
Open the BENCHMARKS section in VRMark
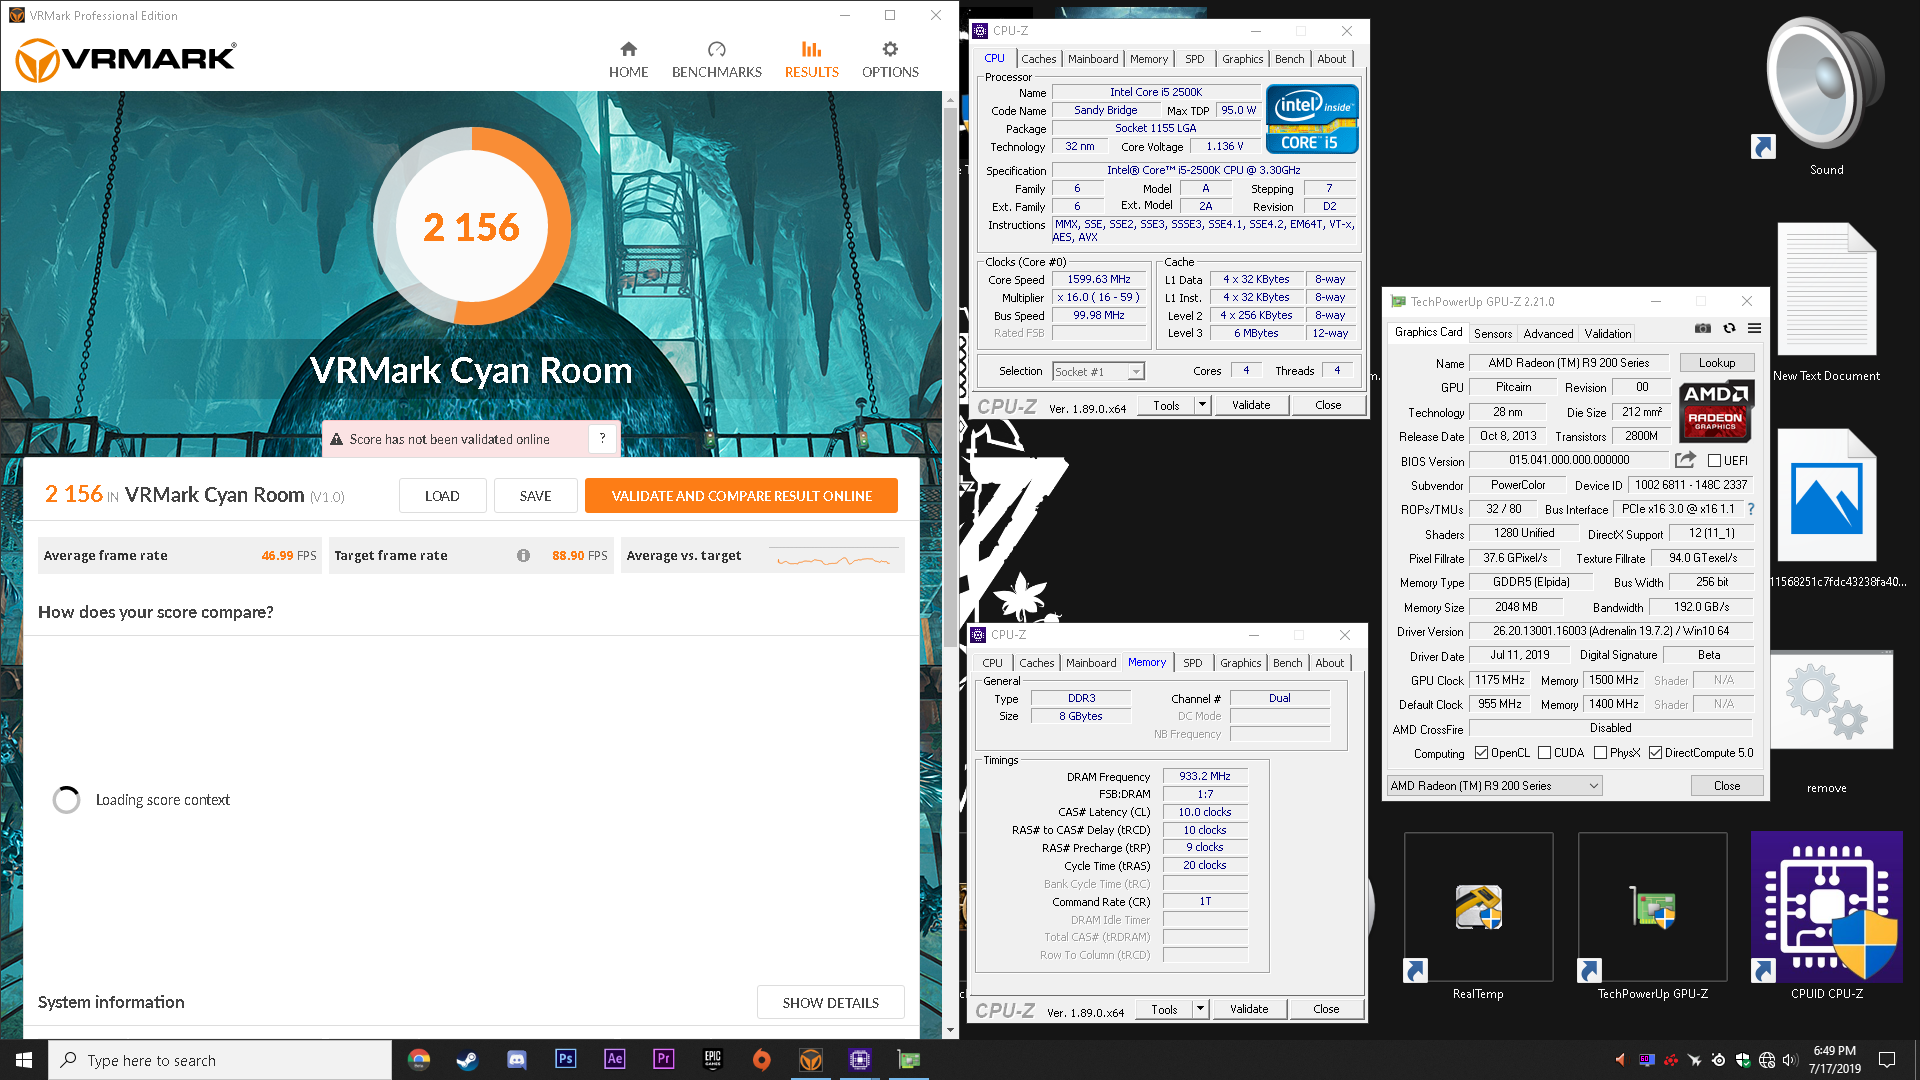point(716,60)
